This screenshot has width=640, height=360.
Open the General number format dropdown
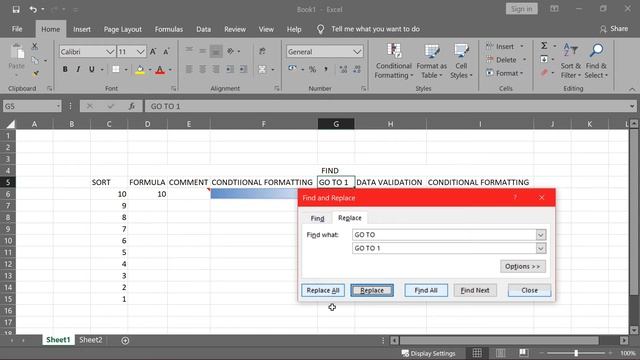coord(357,52)
